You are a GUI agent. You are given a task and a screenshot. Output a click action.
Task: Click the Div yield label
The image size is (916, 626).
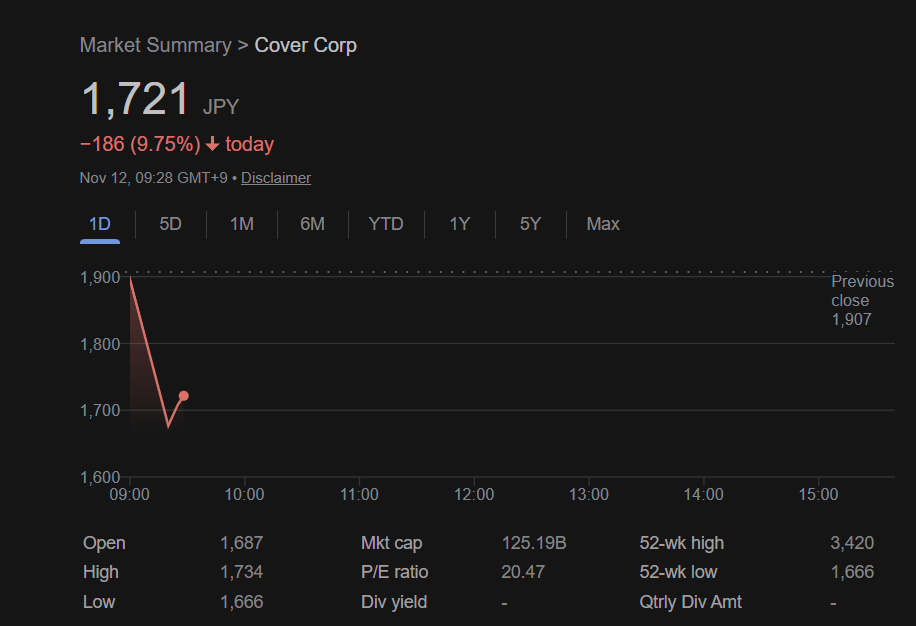pos(394,602)
